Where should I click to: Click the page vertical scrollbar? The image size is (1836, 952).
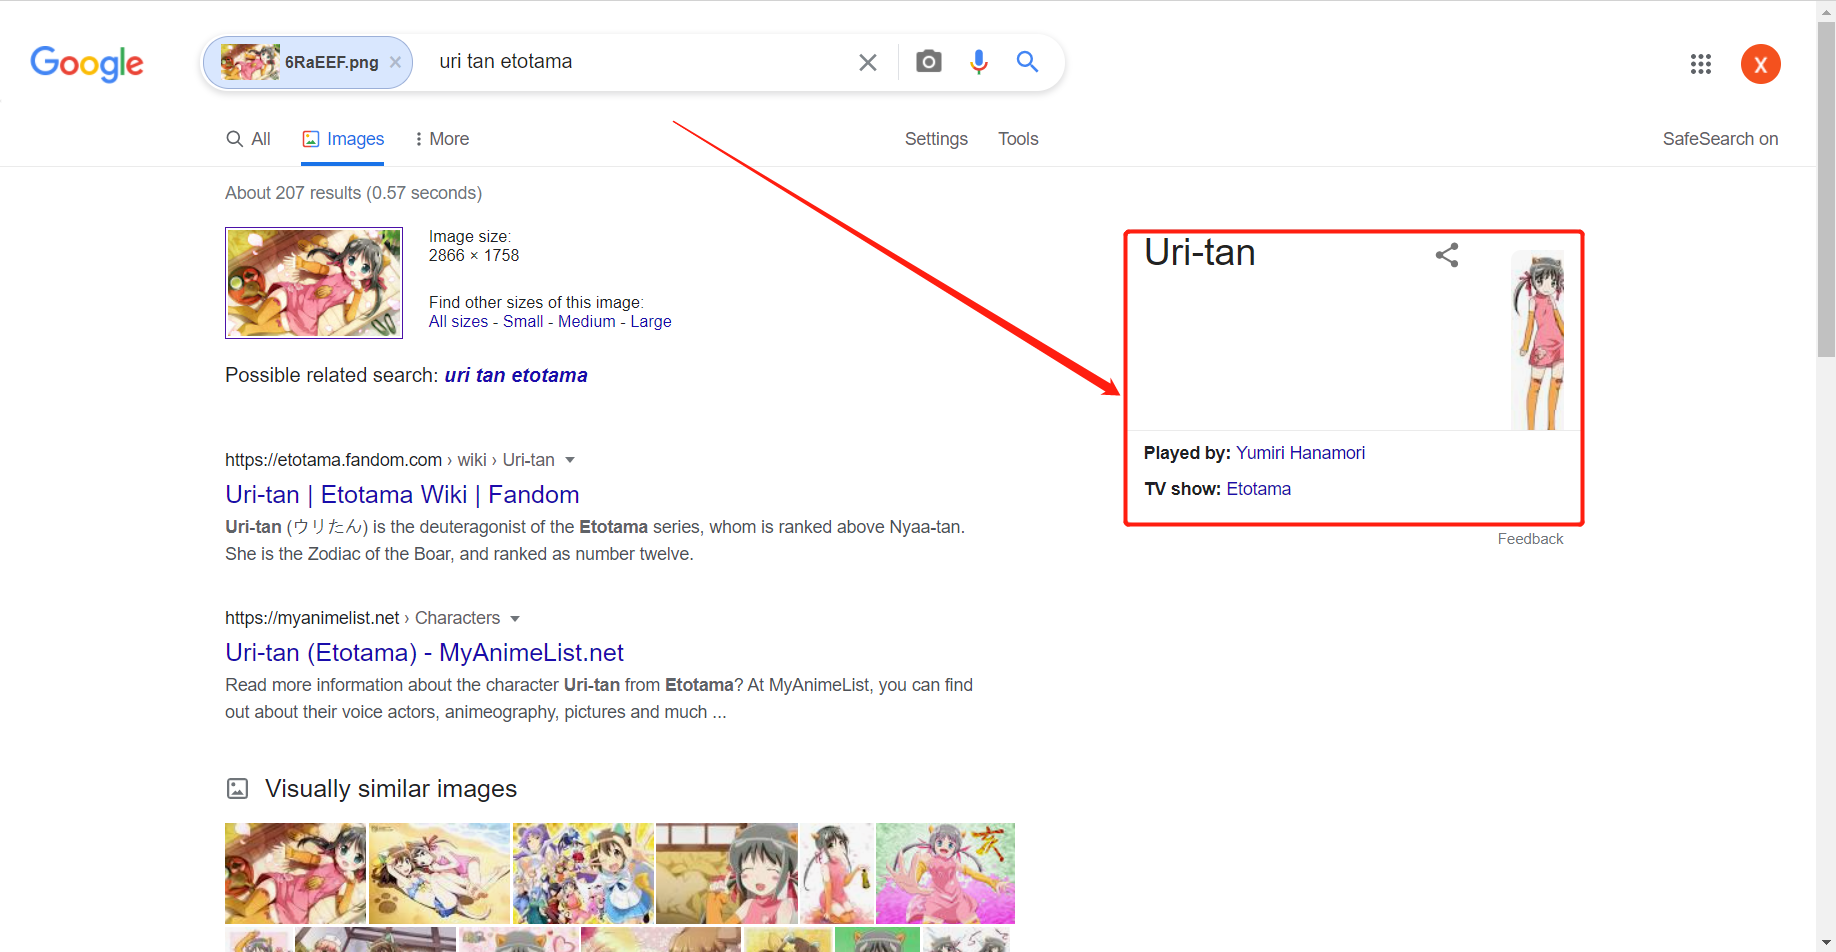pyautogui.click(x=1826, y=190)
